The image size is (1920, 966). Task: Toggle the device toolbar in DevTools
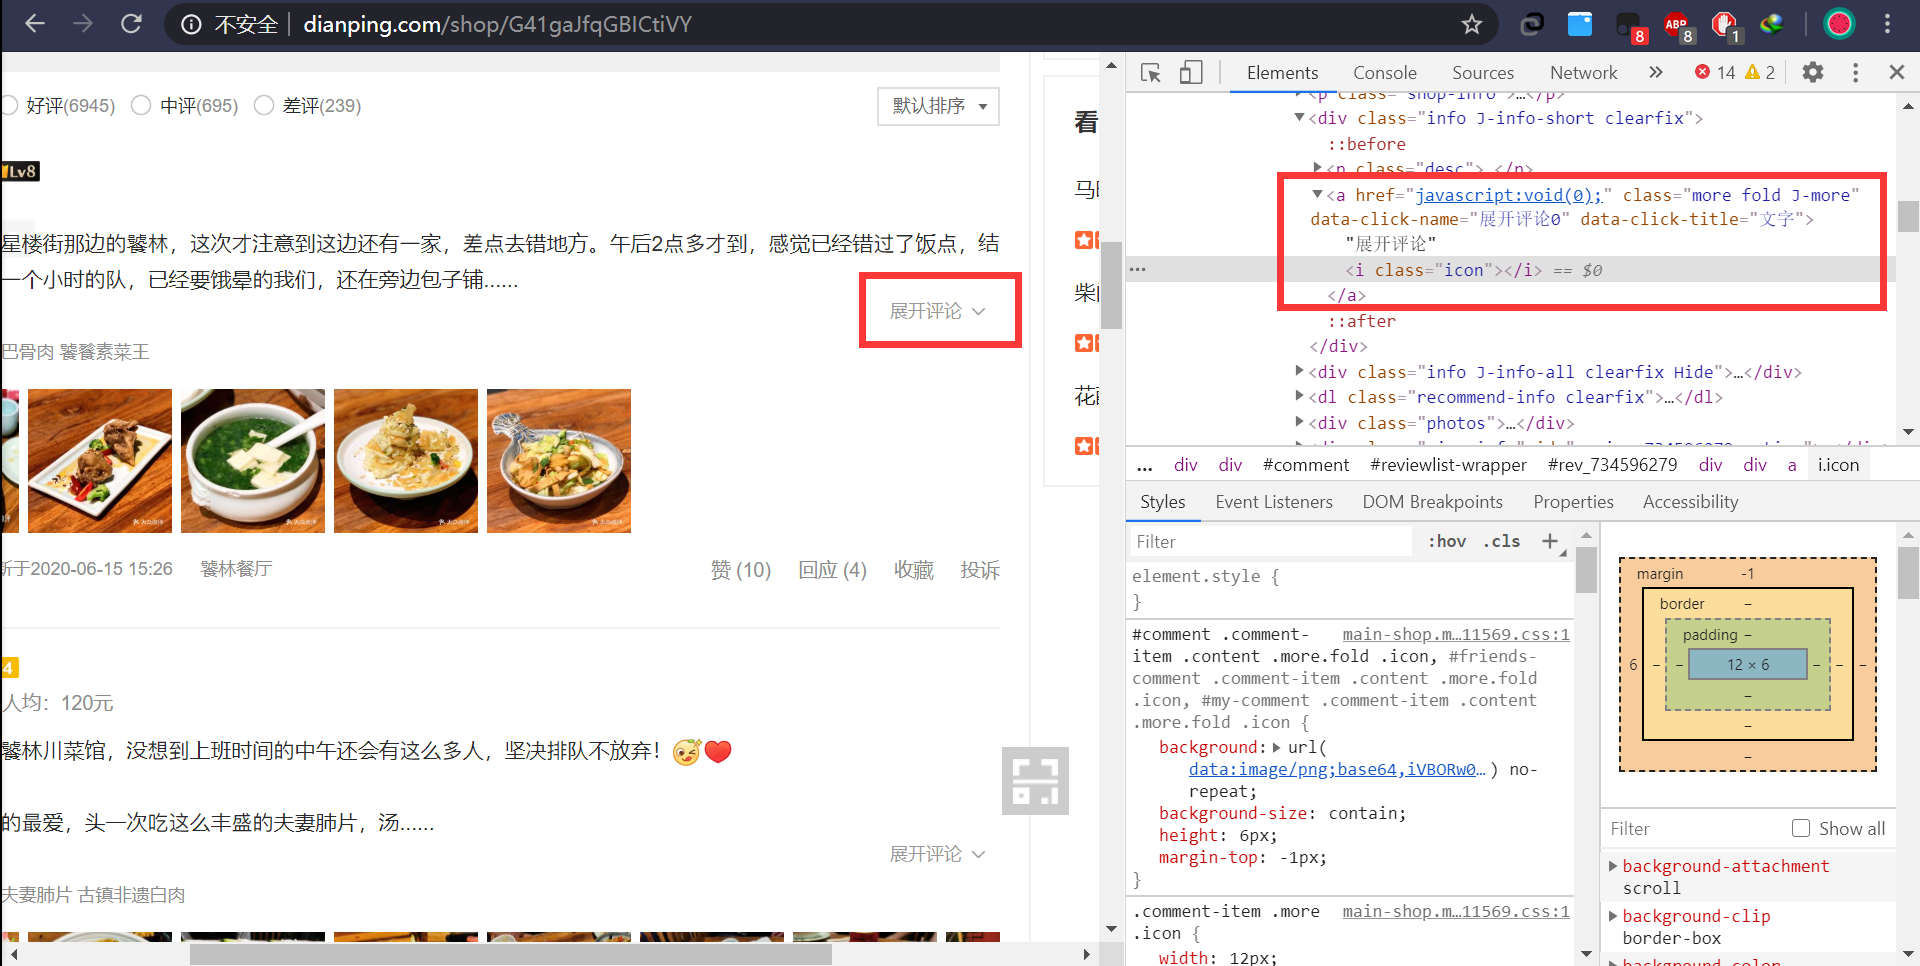(x=1190, y=72)
